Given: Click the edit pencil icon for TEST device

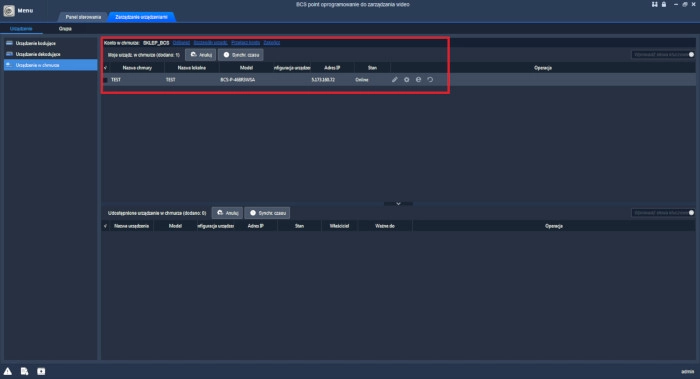Looking at the screenshot, I should click(x=395, y=79).
